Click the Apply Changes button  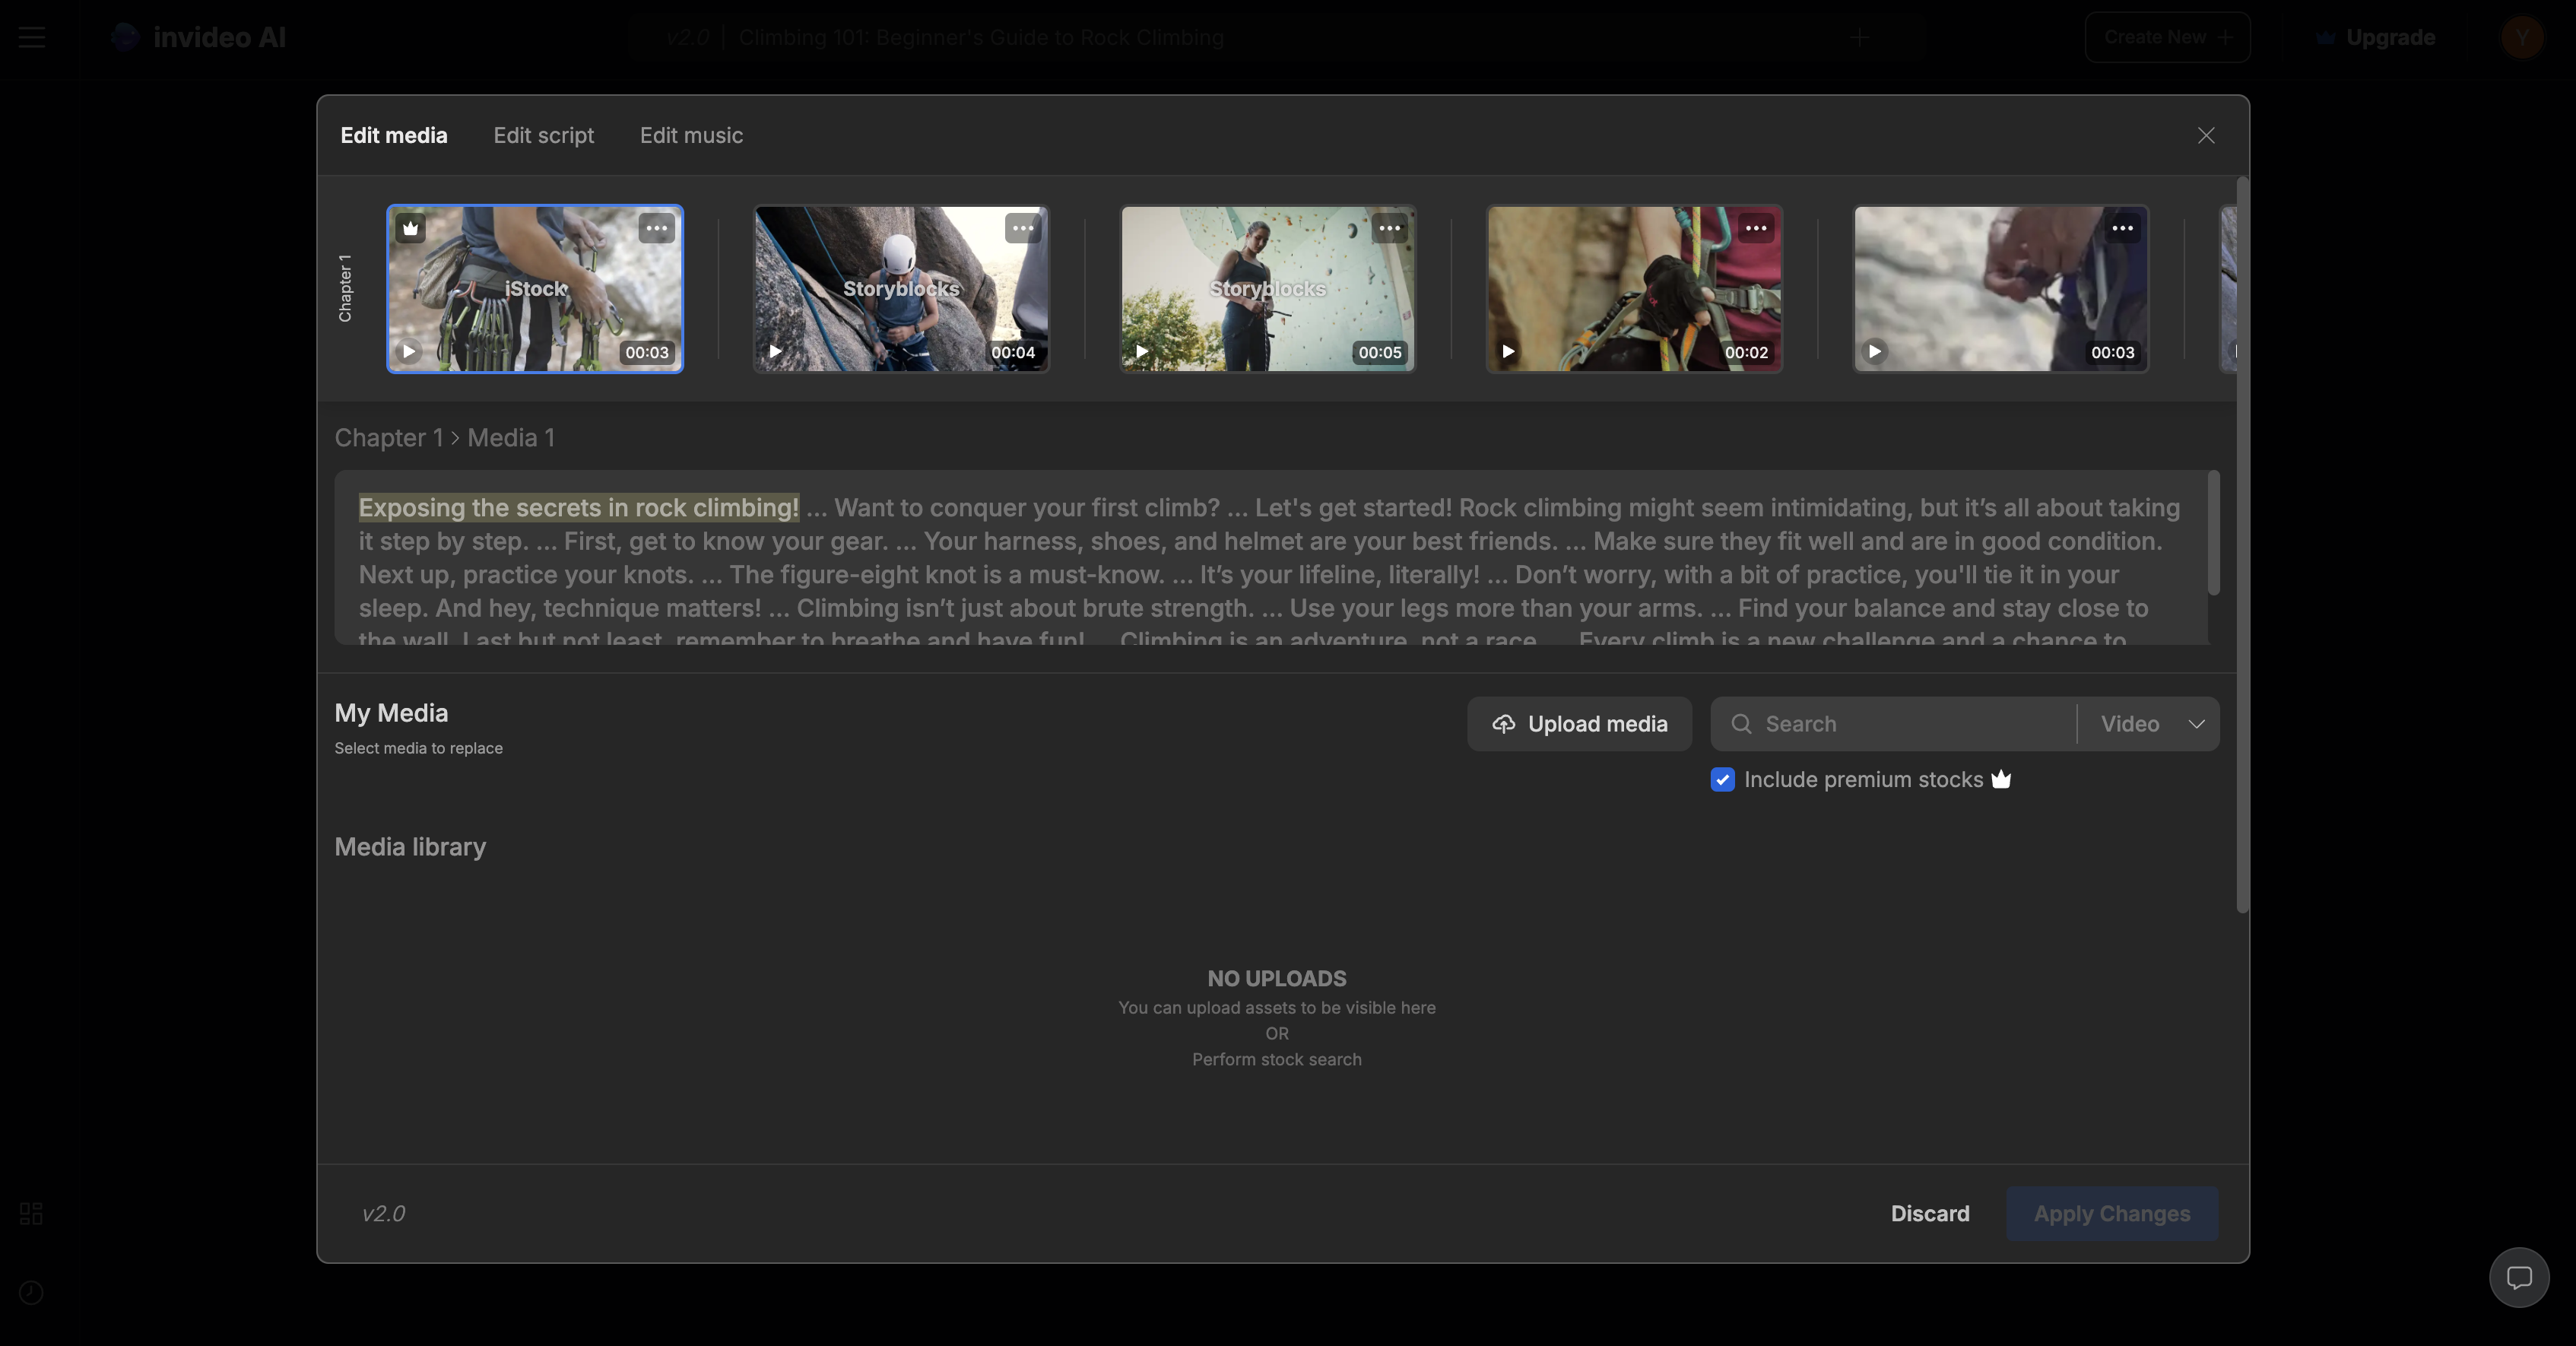coord(2111,1213)
